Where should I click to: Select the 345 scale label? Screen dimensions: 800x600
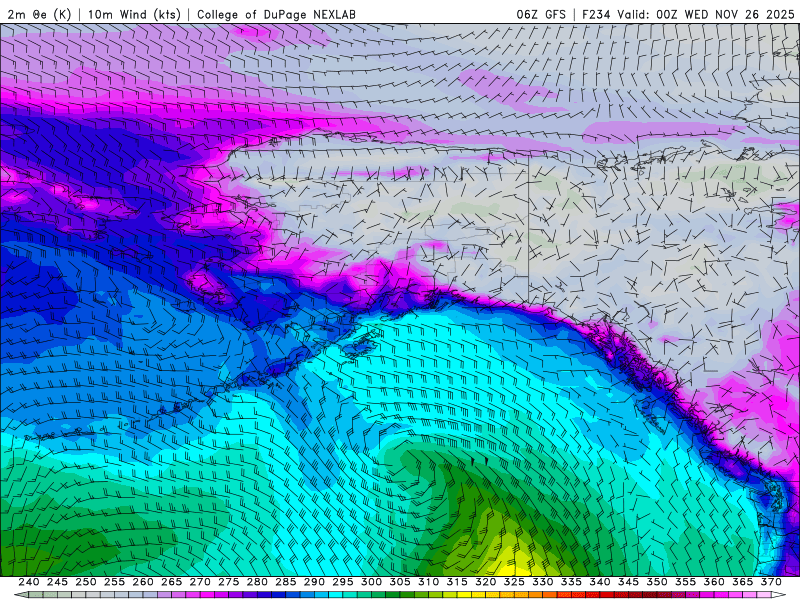(629, 582)
